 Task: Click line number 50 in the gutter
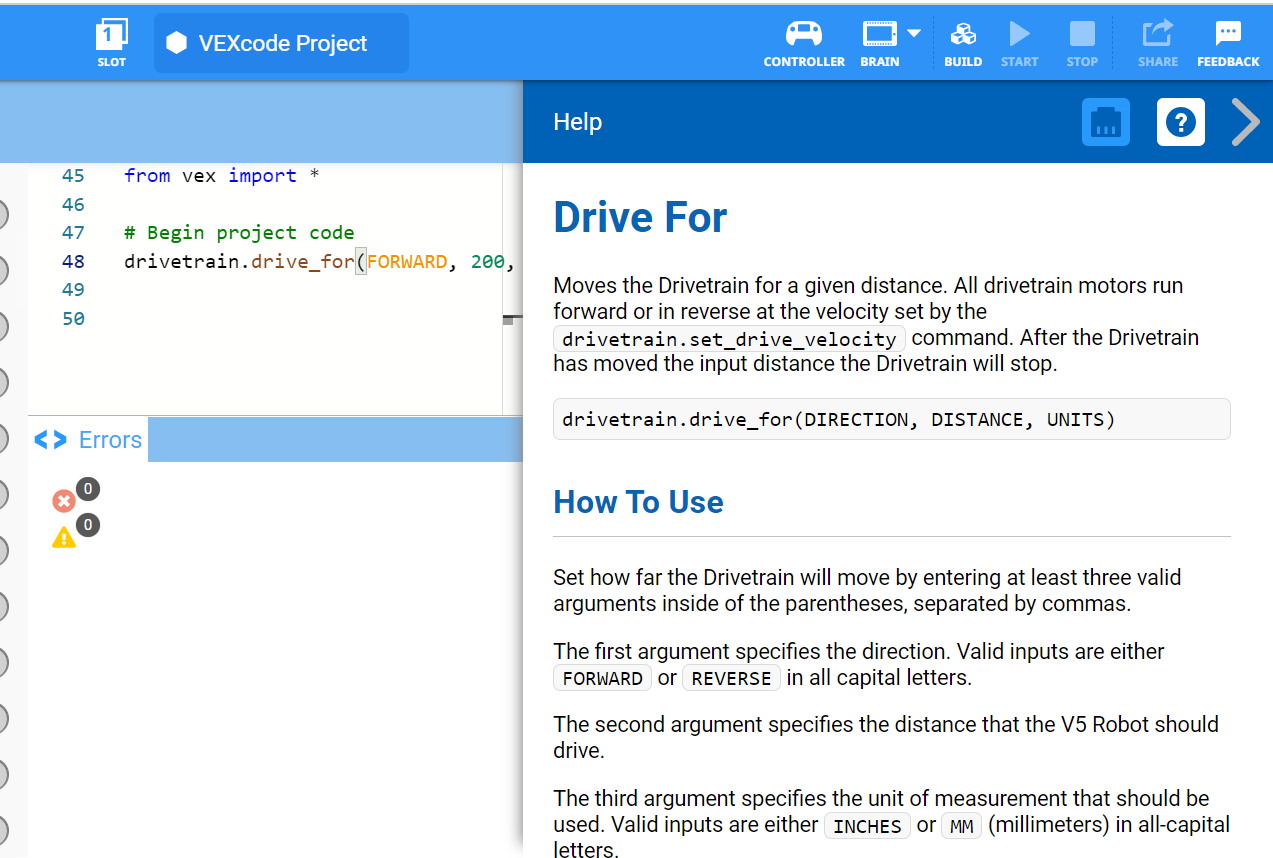click(x=73, y=319)
